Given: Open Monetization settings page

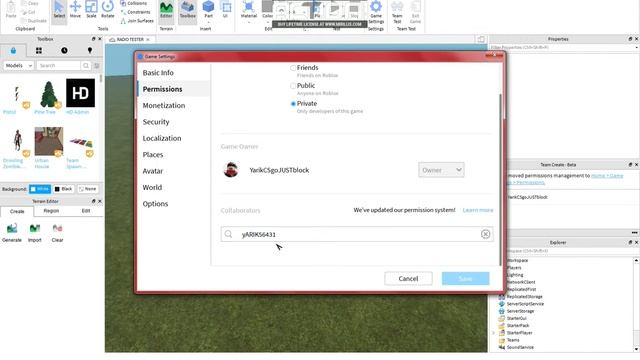Looking at the screenshot, I should (x=164, y=105).
